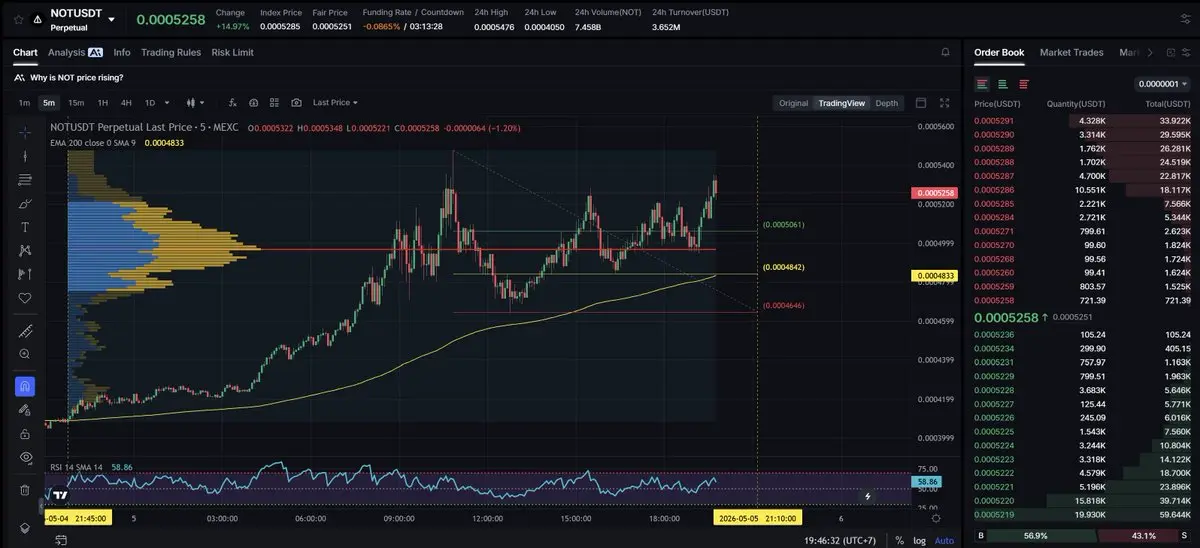Select the chart patterns tool

point(25,250)
